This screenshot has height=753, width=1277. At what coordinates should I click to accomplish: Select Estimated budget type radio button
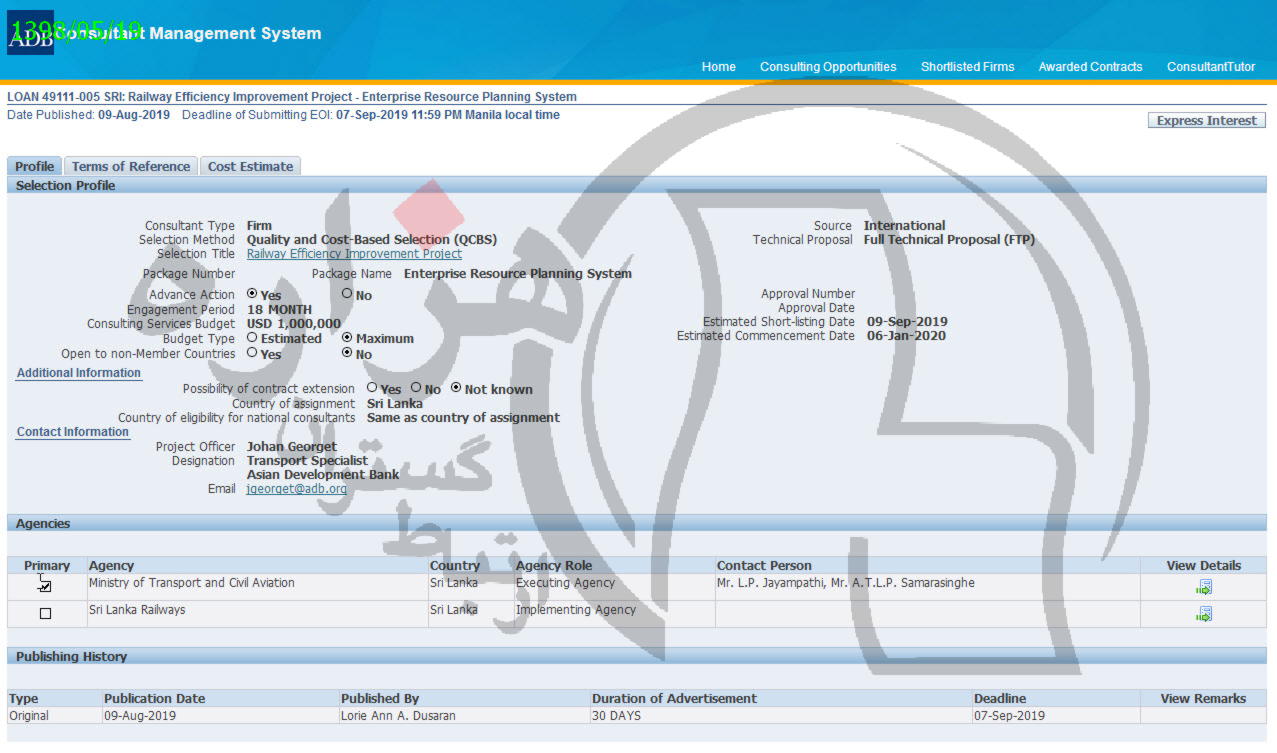point(252,338)
